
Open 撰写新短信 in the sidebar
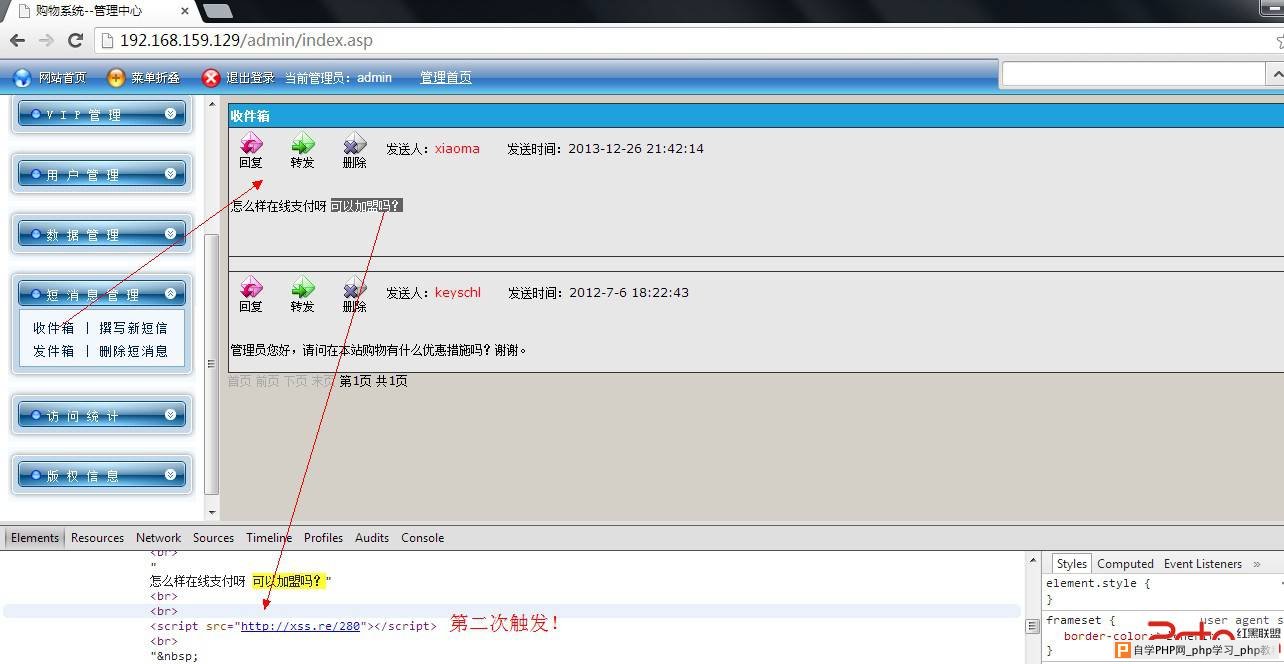click(x=133, y=328)
